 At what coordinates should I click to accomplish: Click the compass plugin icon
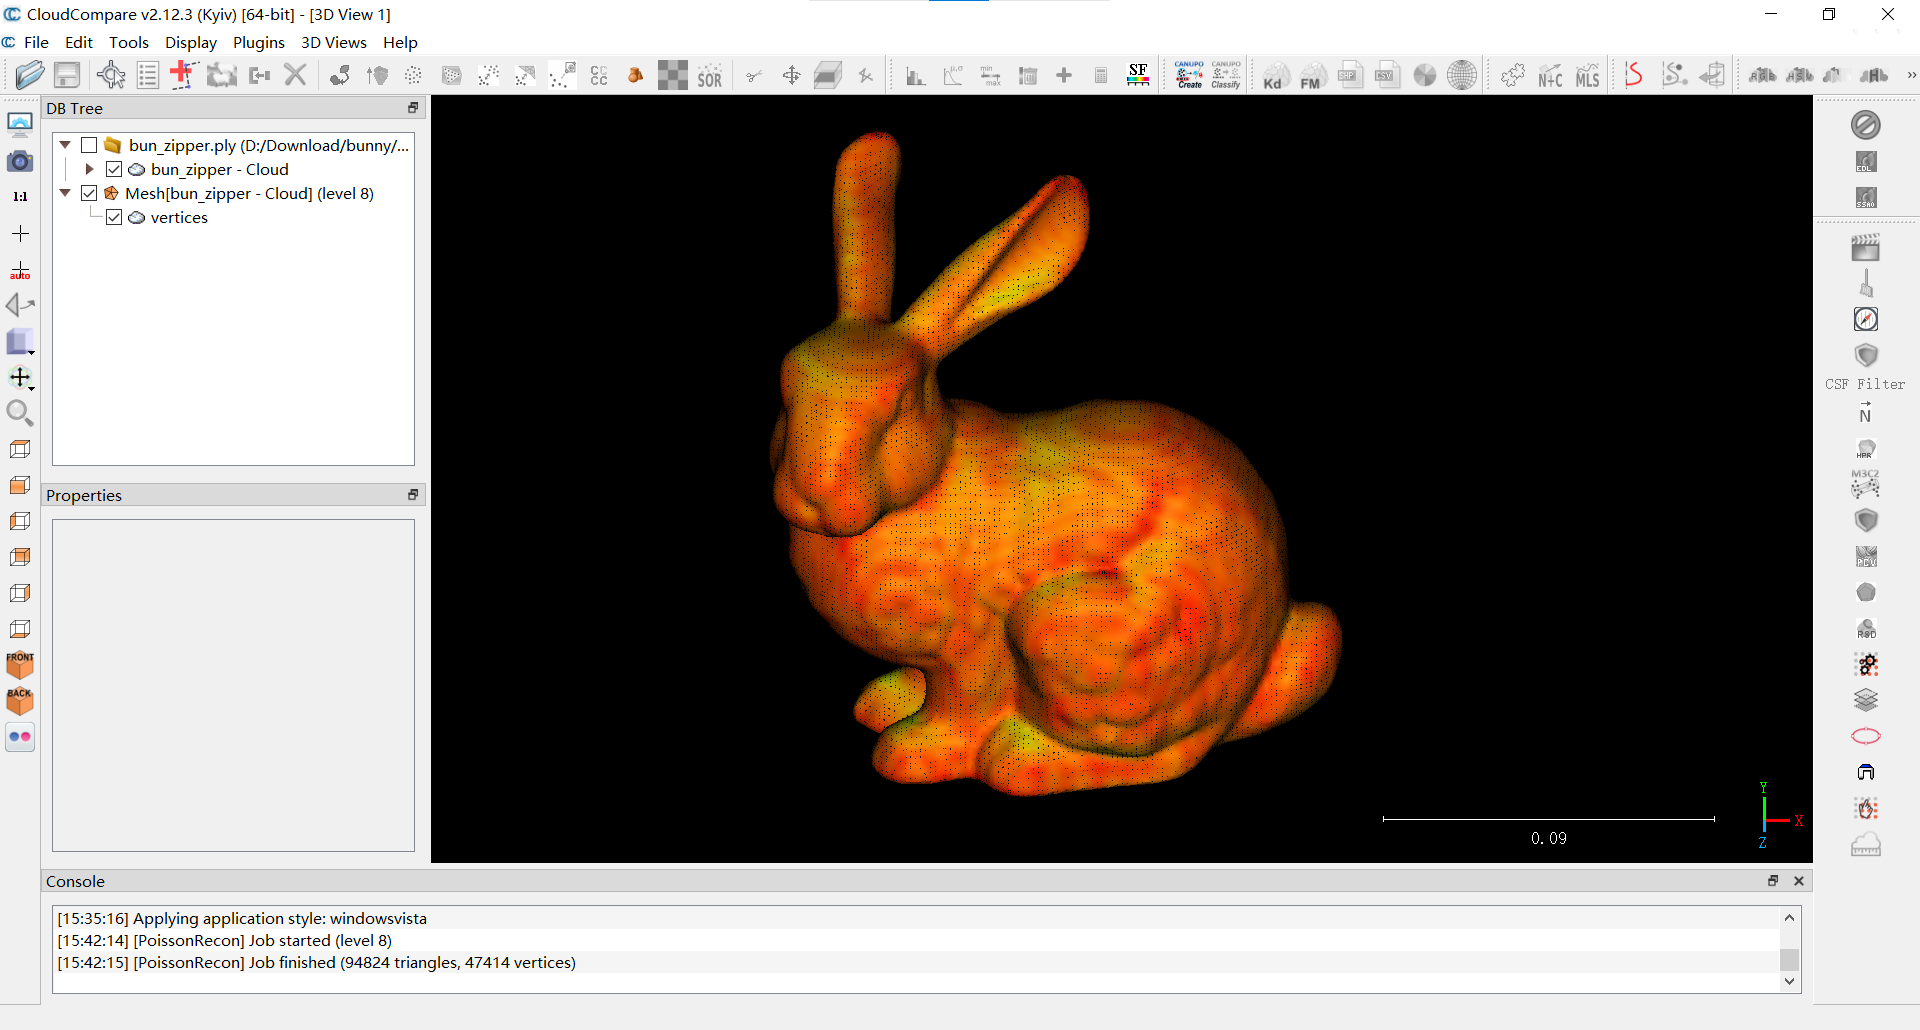[1866, 319]
